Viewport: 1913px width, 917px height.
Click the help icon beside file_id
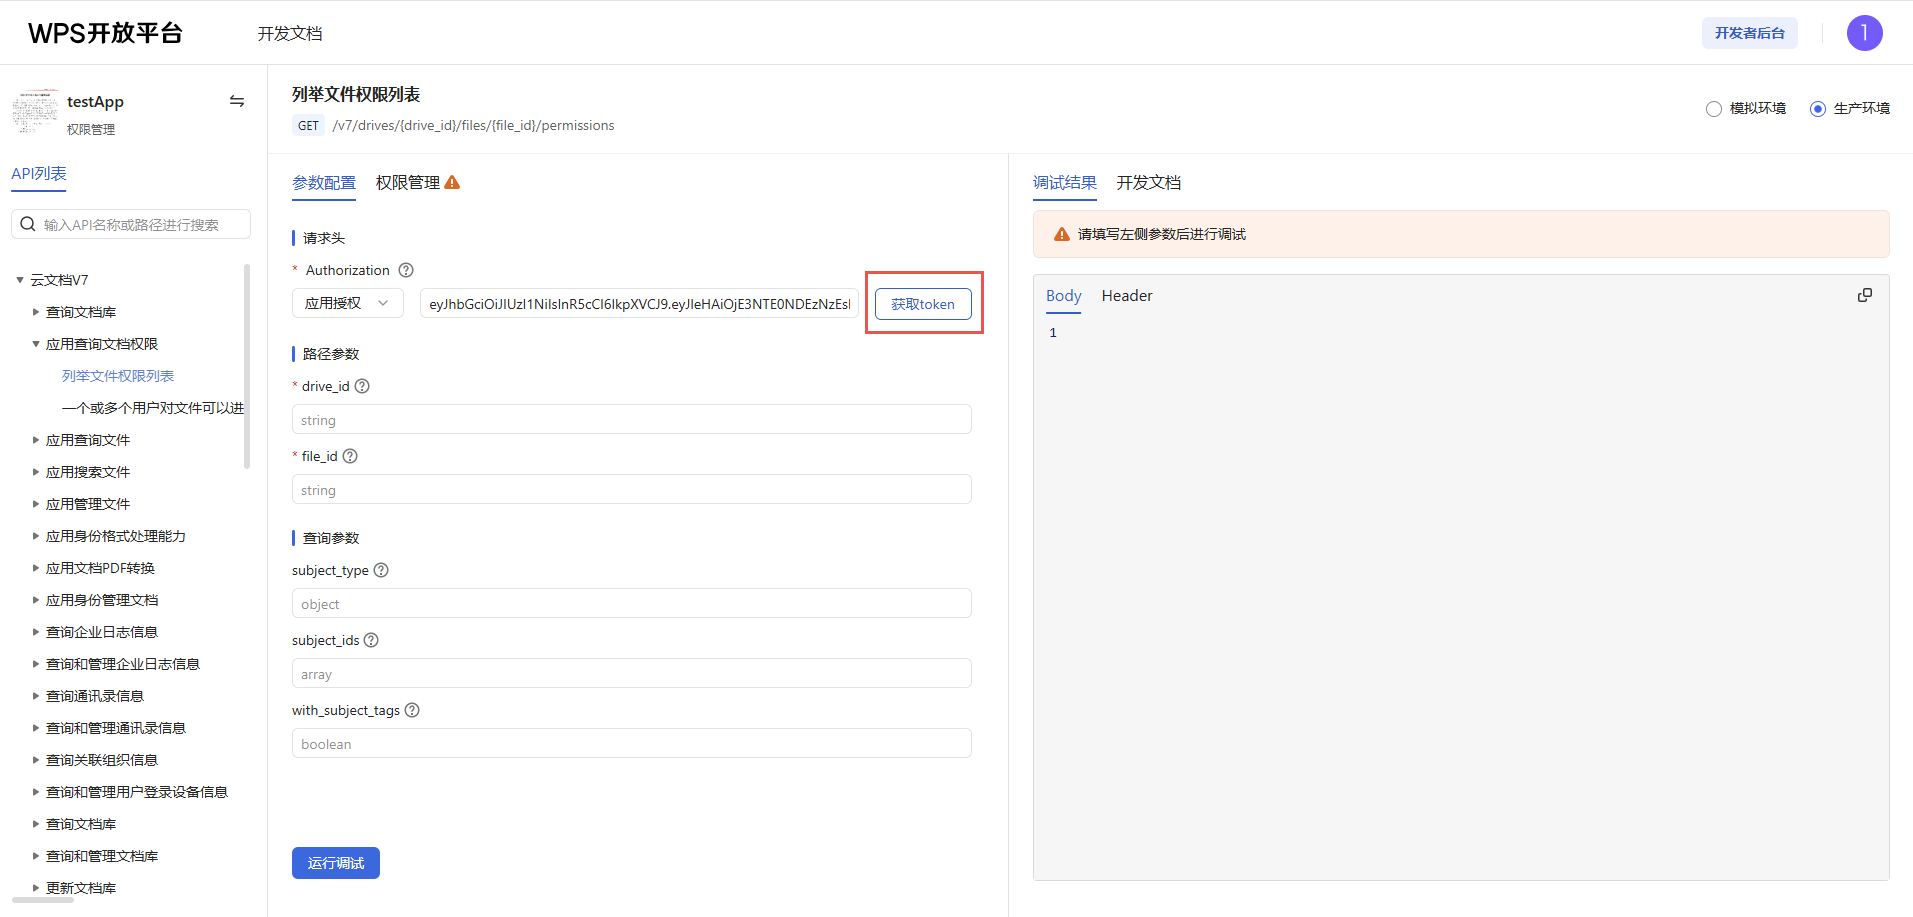[350, 456]
